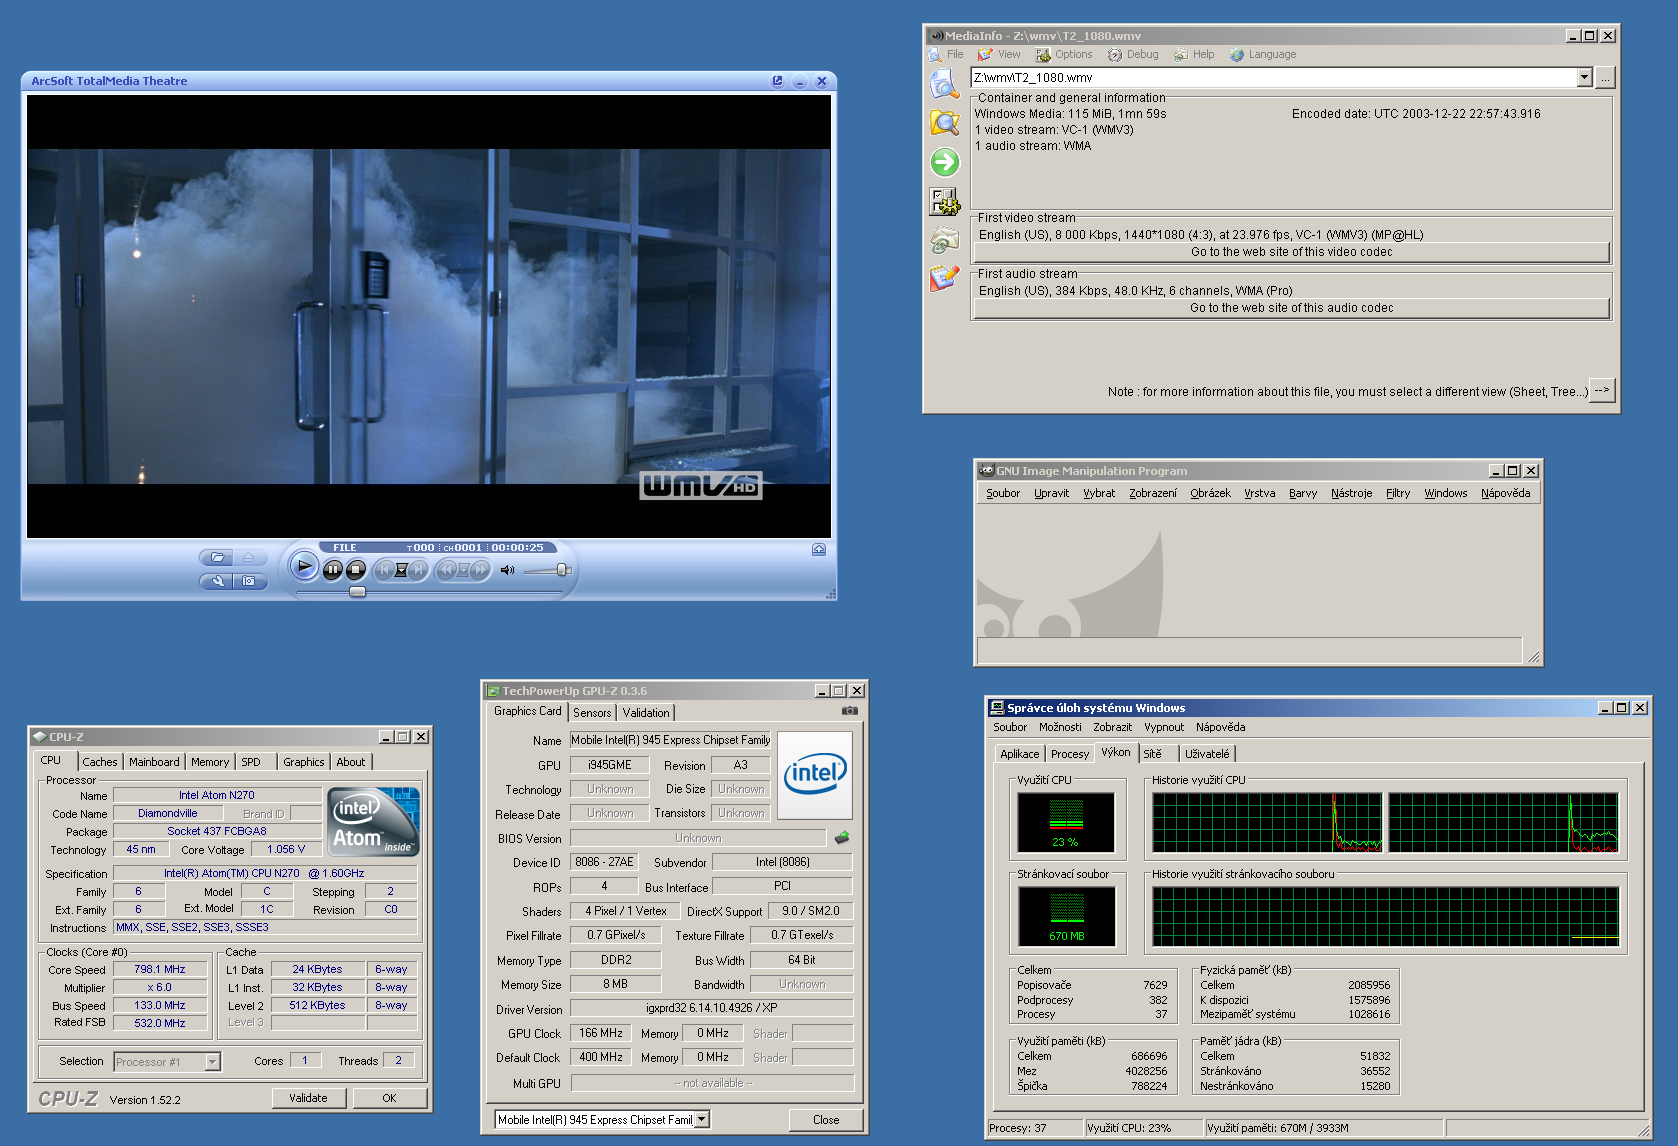This screenshot has height=1146, width=1678.
Task: Skip to previous chapter in TotalMedia Theatre
Action: pos(384,569)
